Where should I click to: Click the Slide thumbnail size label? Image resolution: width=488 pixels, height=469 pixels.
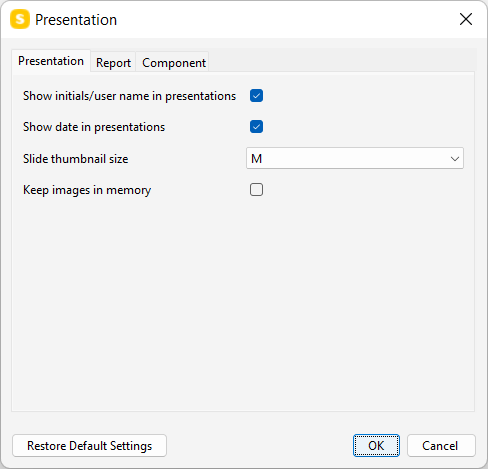(75, 159)
